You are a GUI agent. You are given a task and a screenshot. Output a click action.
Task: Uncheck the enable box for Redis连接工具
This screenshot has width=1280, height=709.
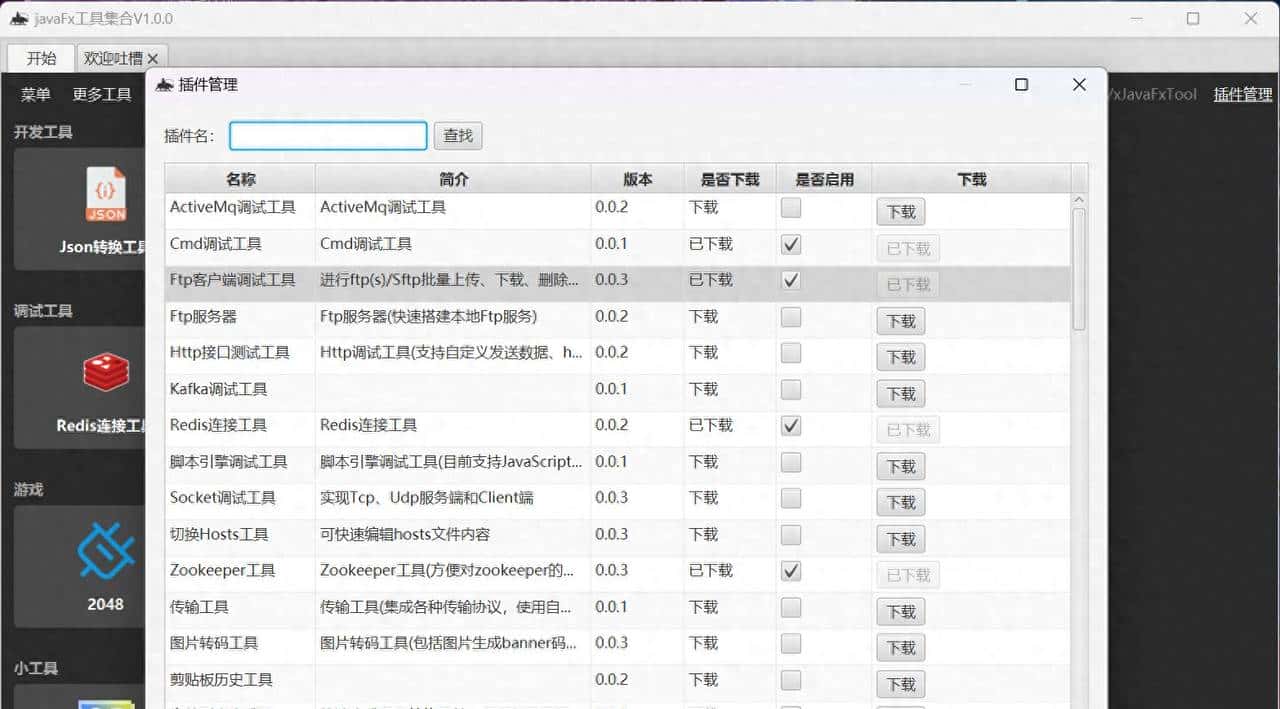(x=790, y=425)
